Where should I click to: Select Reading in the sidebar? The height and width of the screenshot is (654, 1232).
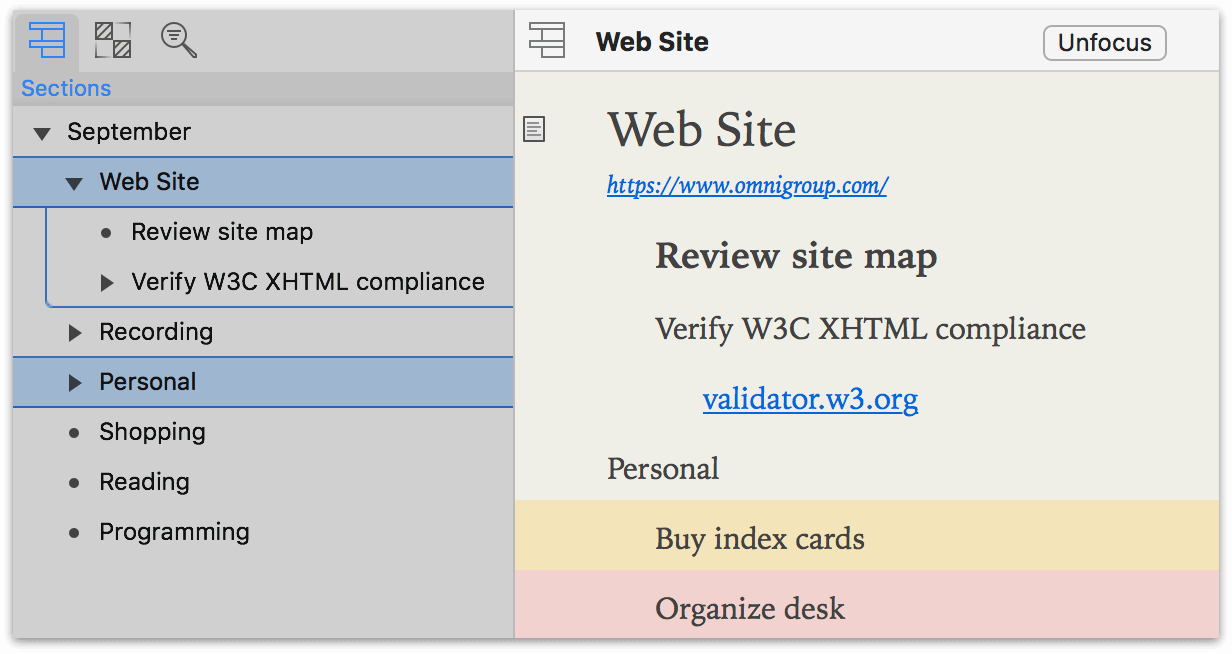coord(144,482)
